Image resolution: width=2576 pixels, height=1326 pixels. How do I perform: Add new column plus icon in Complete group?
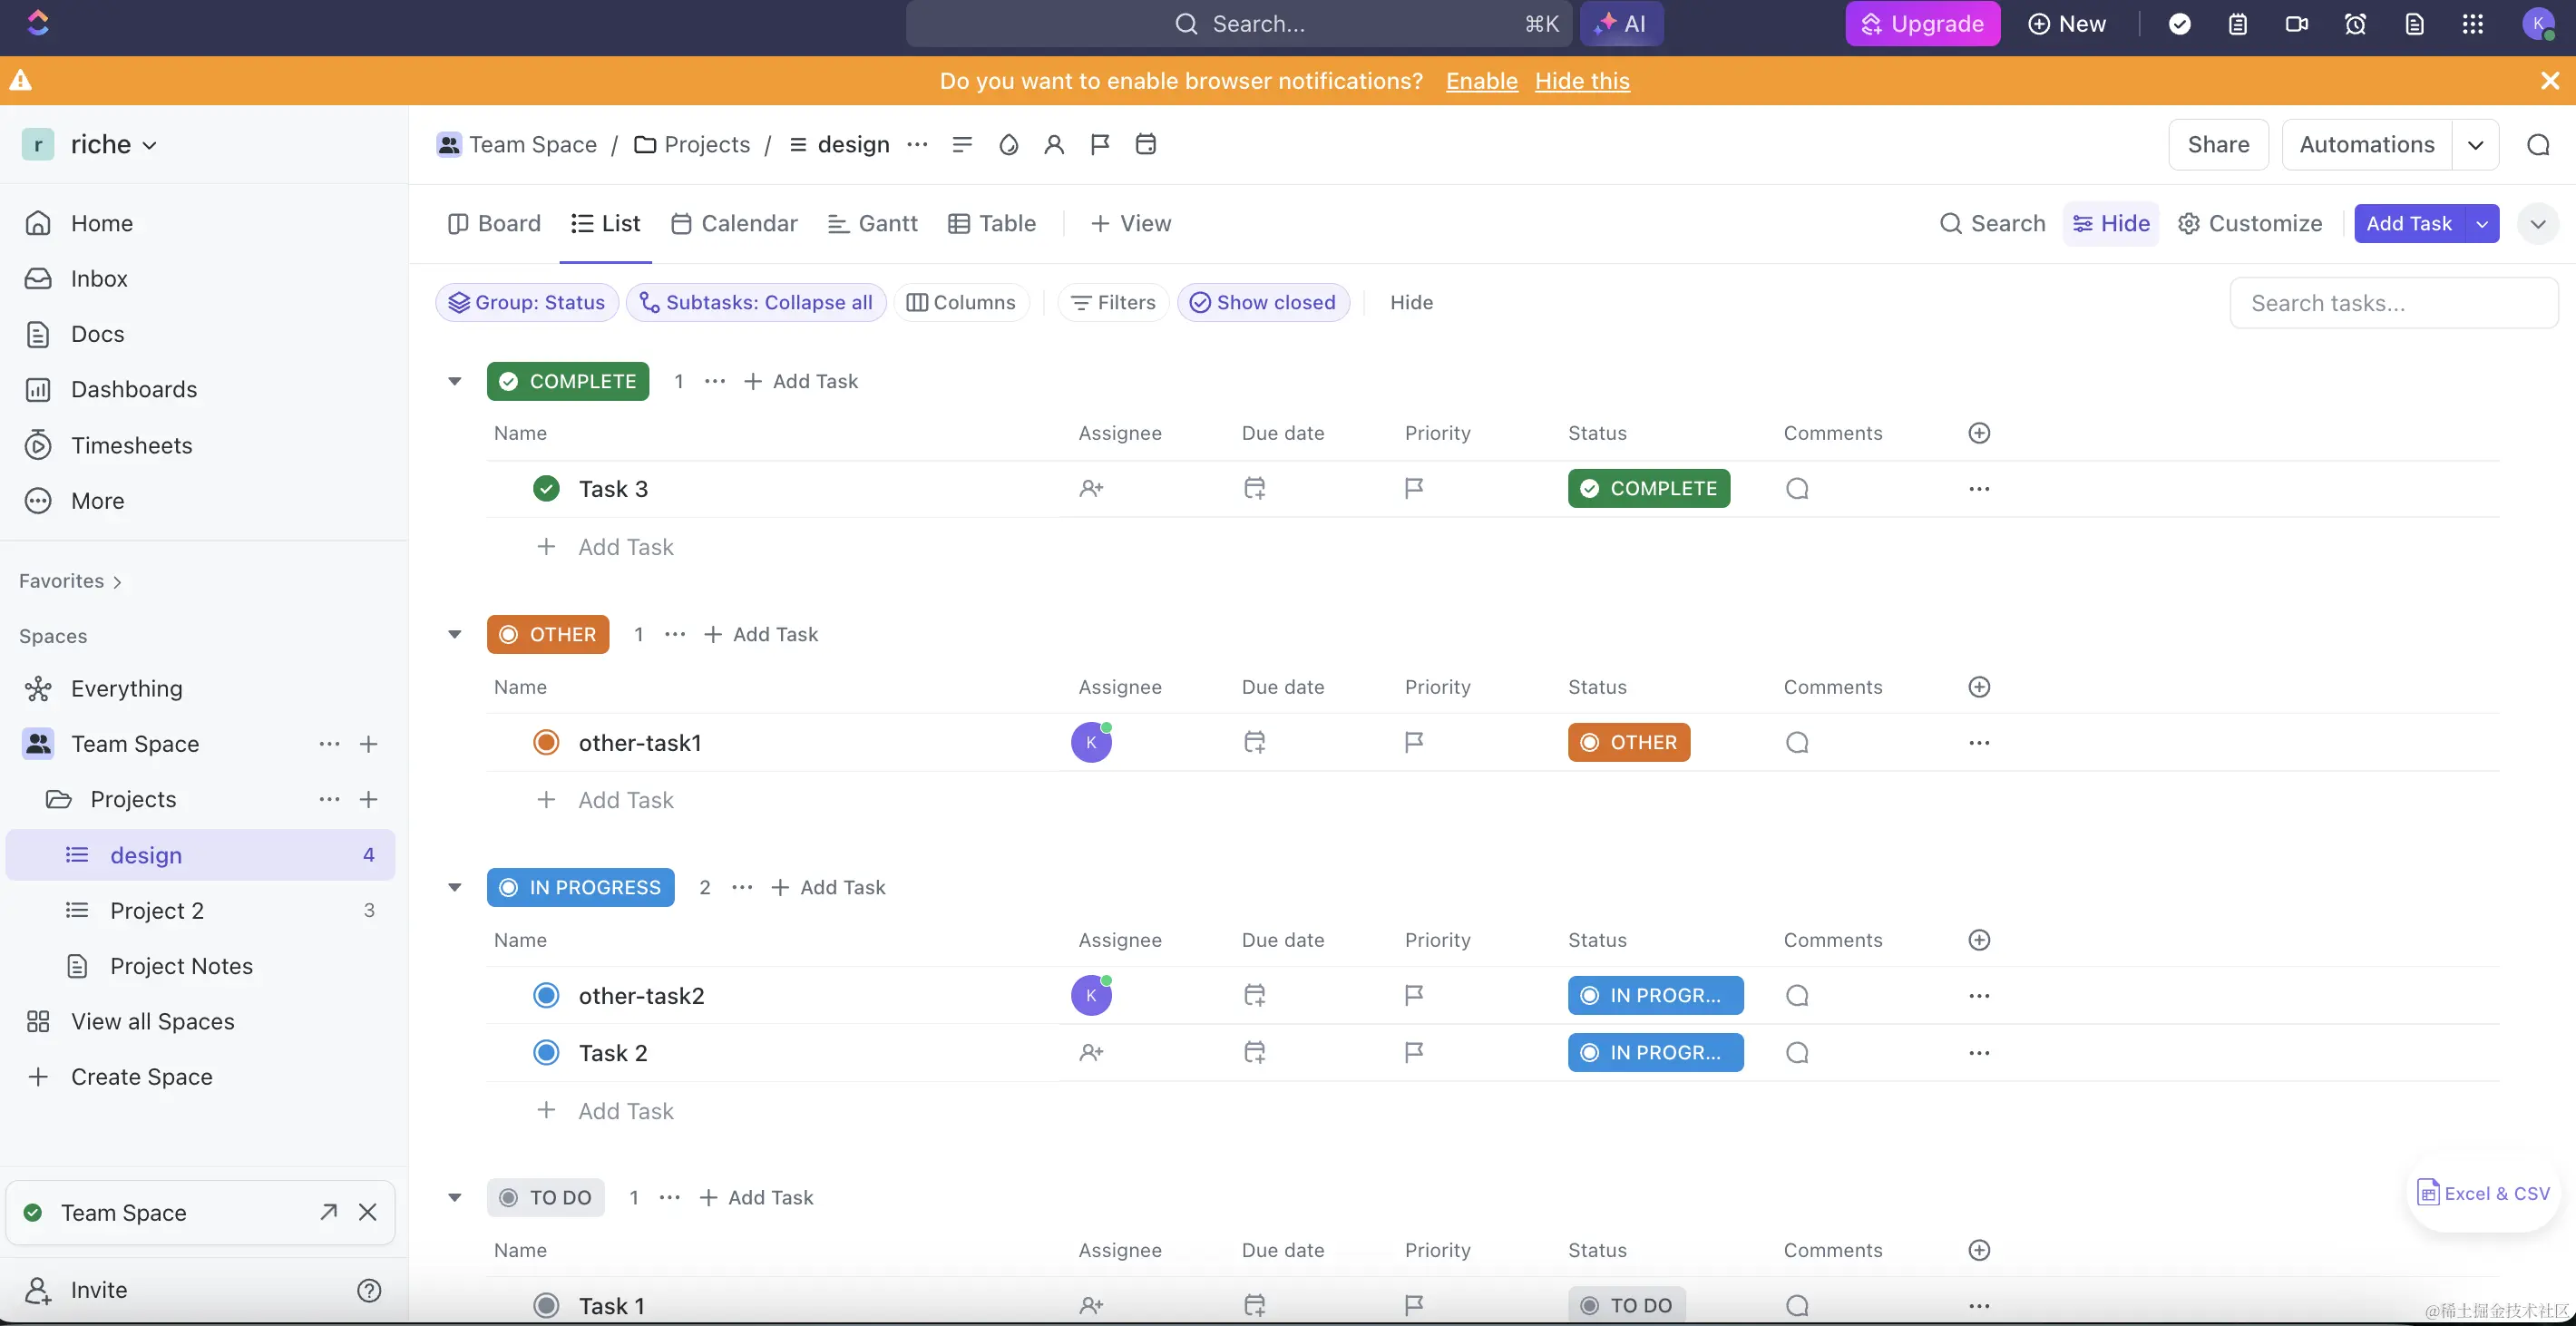click(x=1979, y=433)
